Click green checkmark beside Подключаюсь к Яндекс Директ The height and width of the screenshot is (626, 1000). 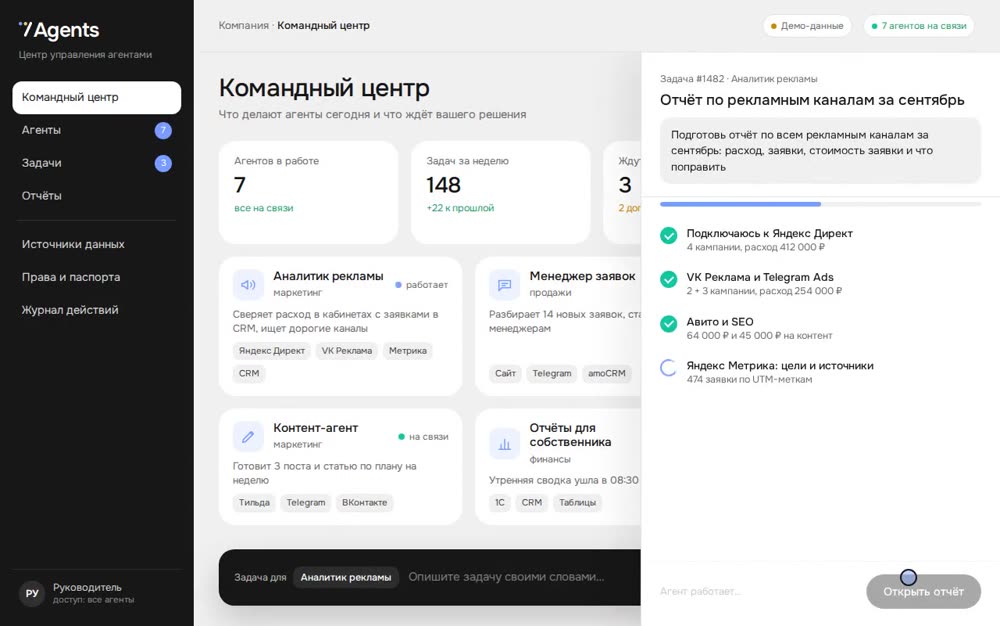tap(668, 235)
